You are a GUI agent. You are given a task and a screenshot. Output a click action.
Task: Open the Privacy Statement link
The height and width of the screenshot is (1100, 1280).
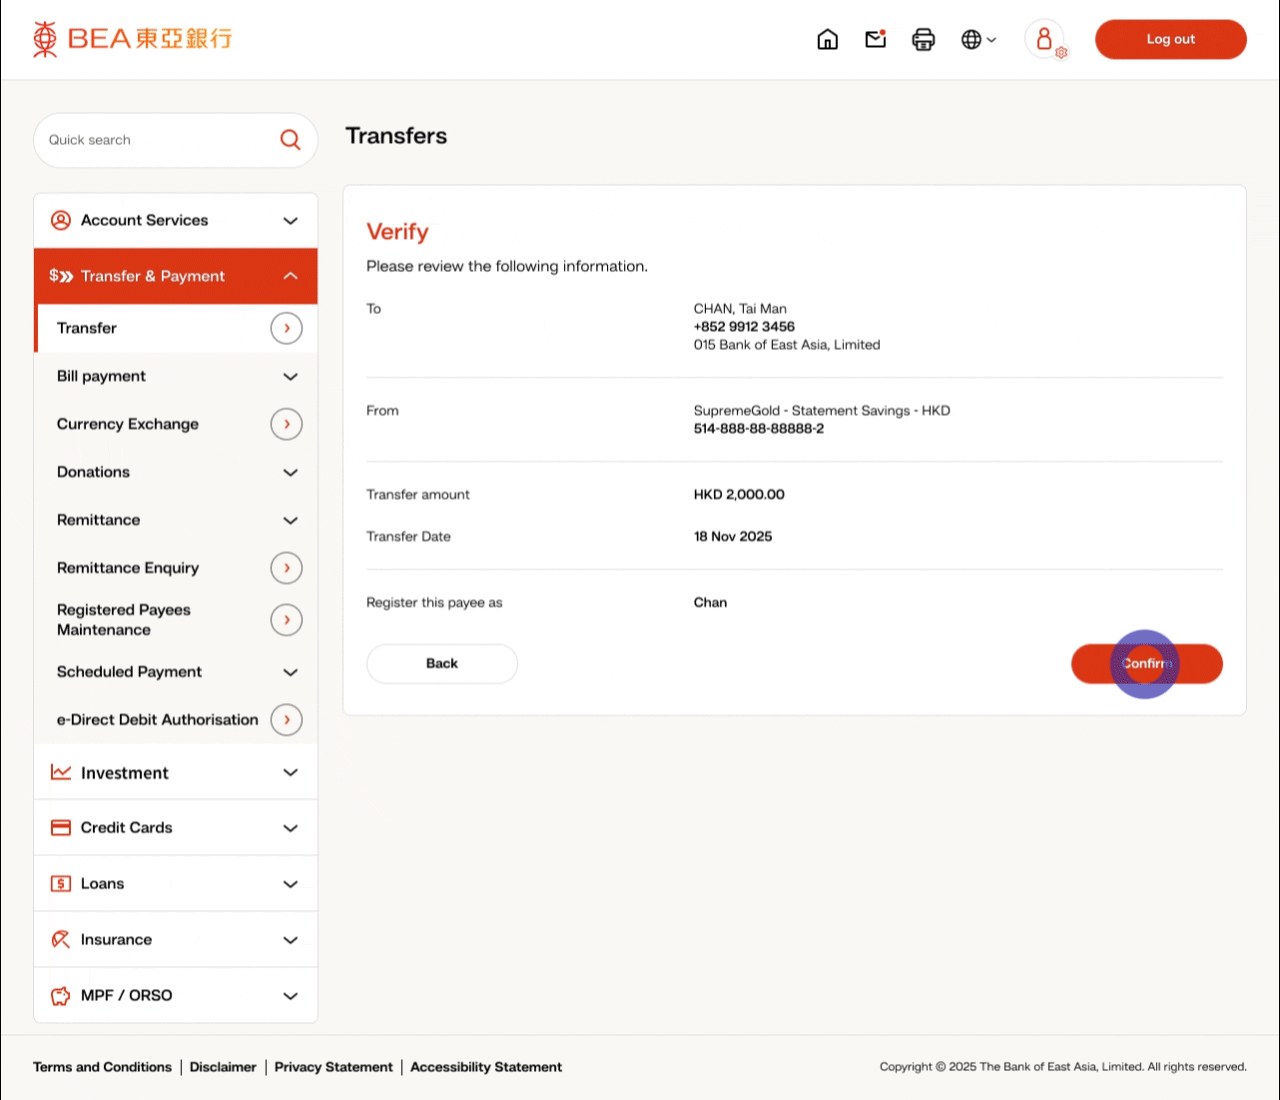[x=333, y=1067]
